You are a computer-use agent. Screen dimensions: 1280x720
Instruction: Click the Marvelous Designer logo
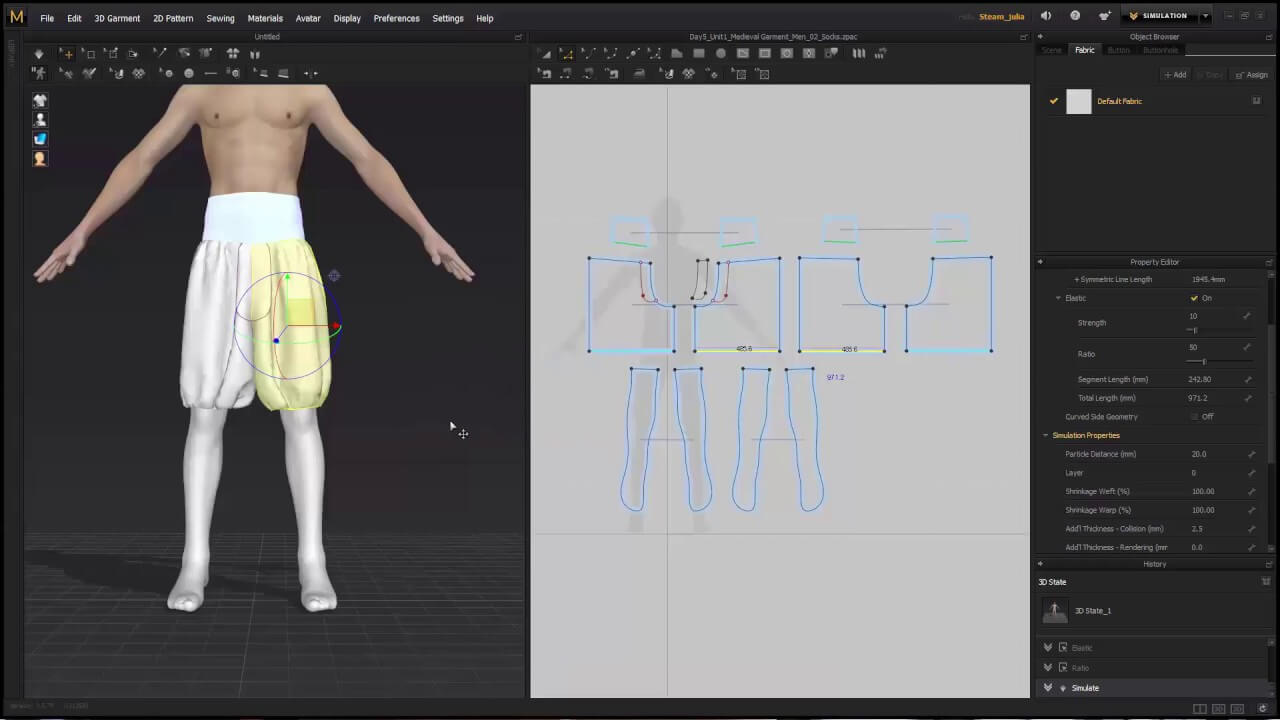pyautogui.click(x=16, y=17)
